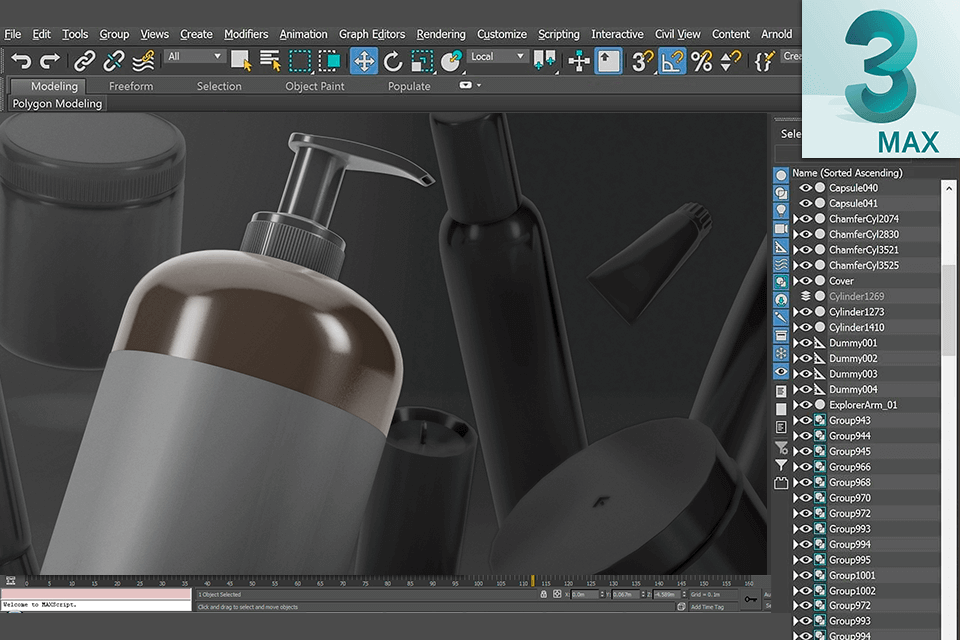This screenshot has height=640, width=960.
Task: Switch to the Freeform ribbon tab
Action: 131,86
